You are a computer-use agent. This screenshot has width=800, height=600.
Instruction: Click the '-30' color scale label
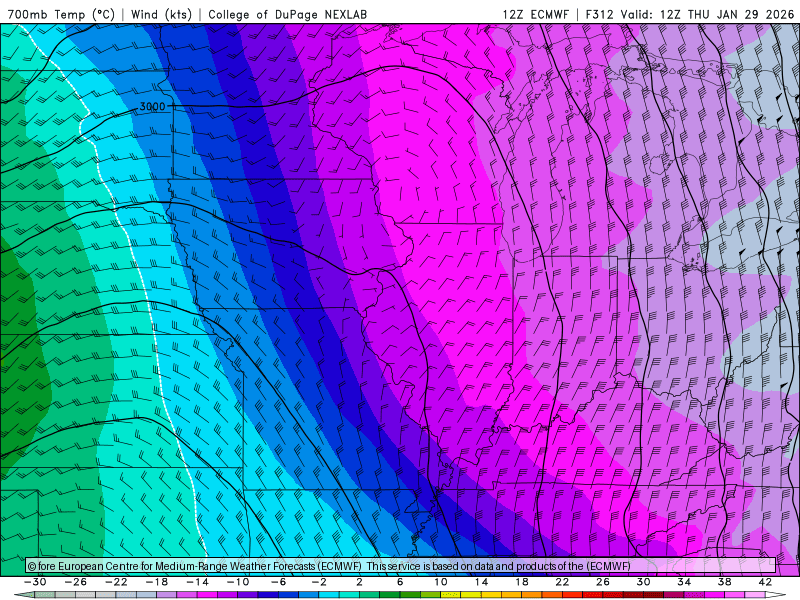35,582
